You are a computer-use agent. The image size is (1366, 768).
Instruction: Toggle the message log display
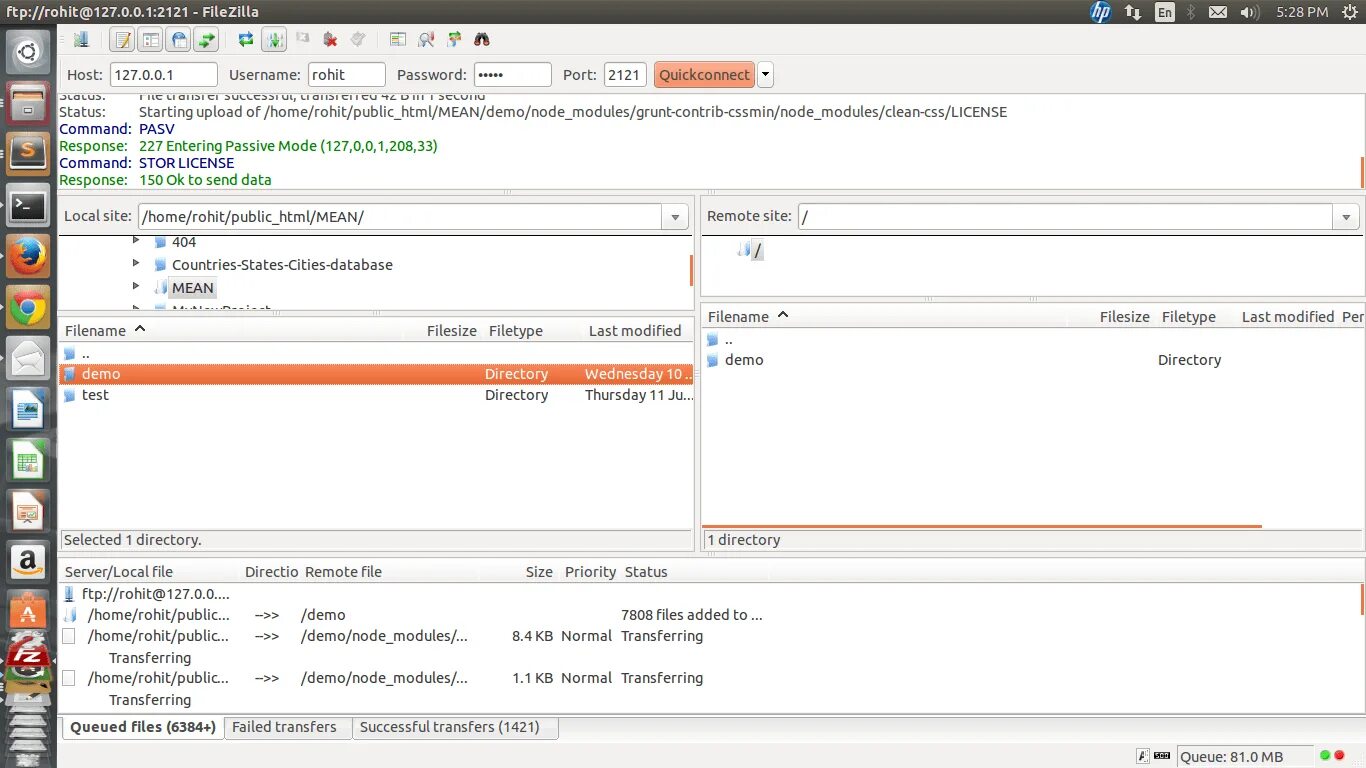coord(122,40)
